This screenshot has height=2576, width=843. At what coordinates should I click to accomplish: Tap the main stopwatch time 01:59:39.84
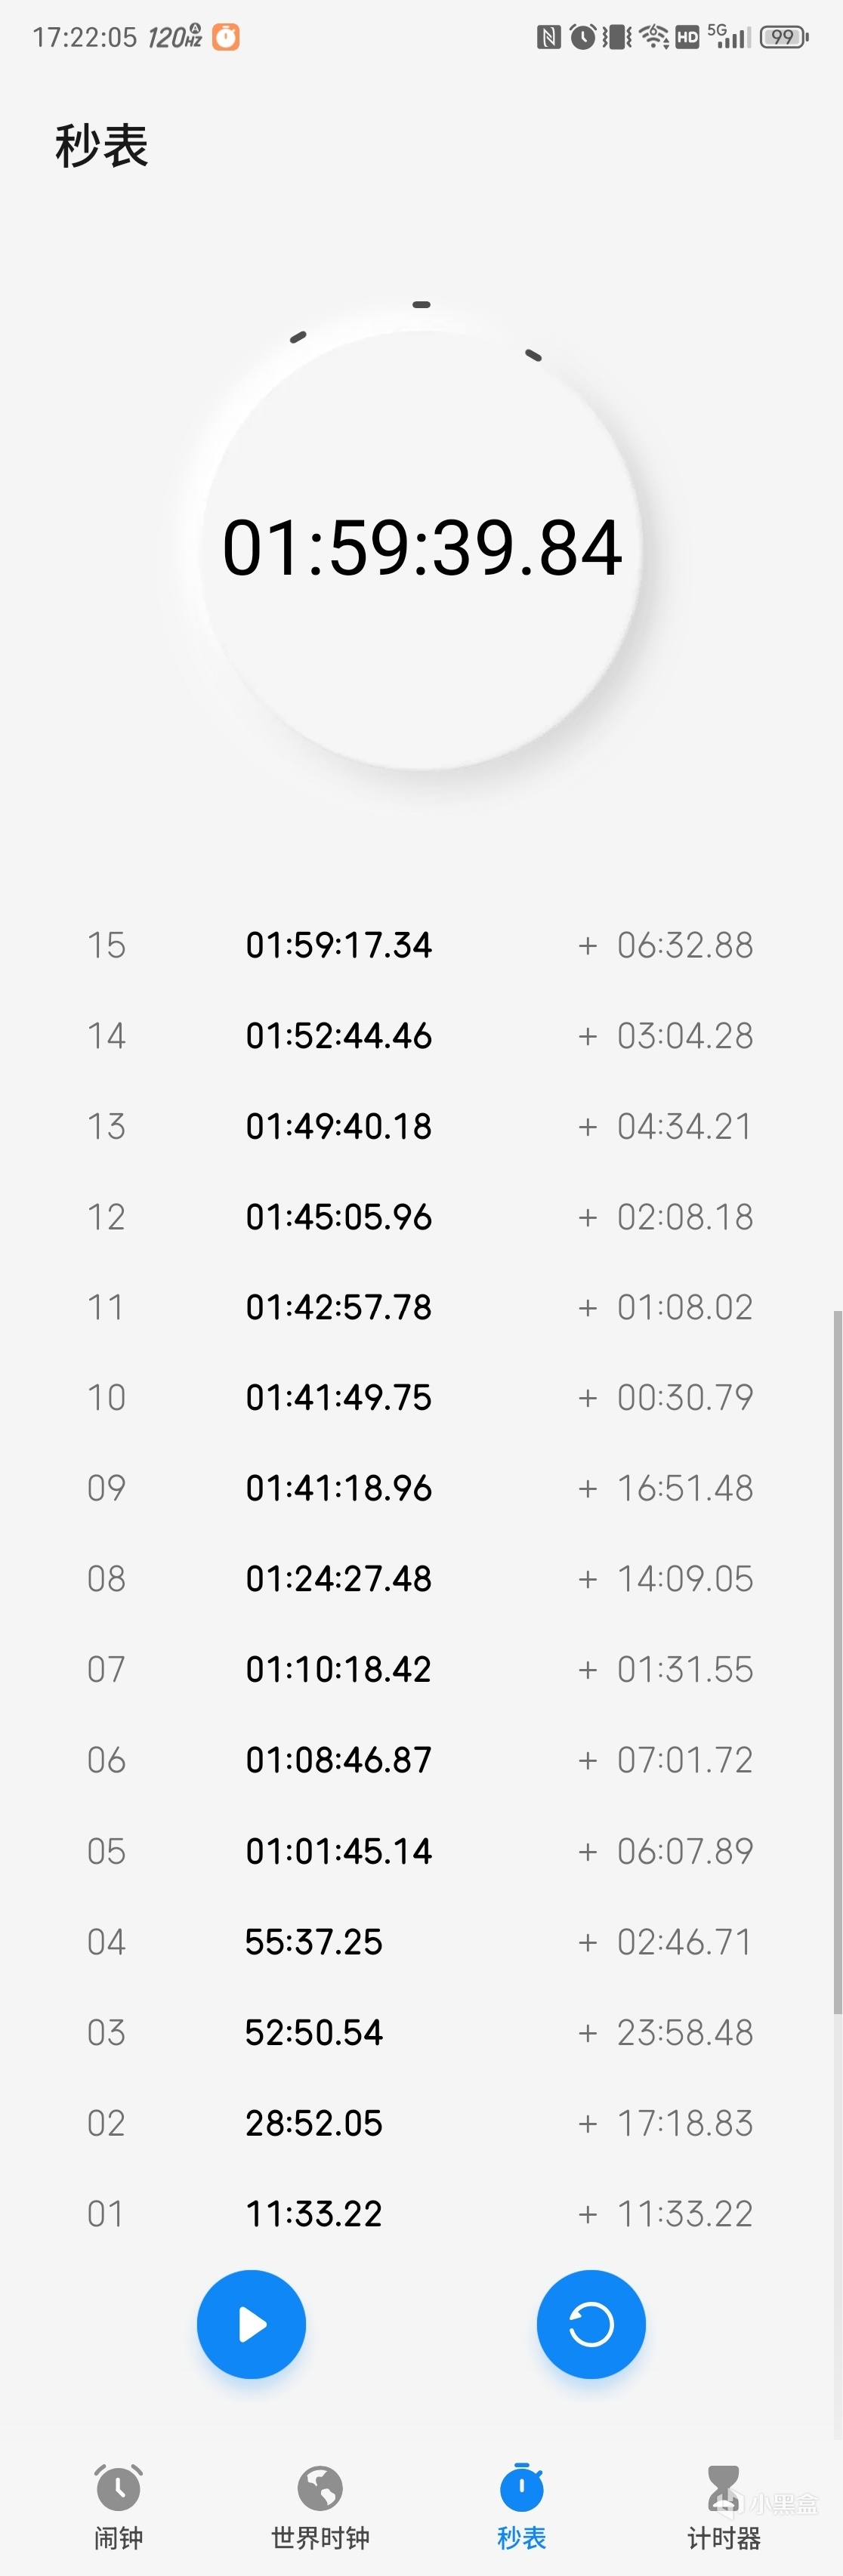click(422, 548)
